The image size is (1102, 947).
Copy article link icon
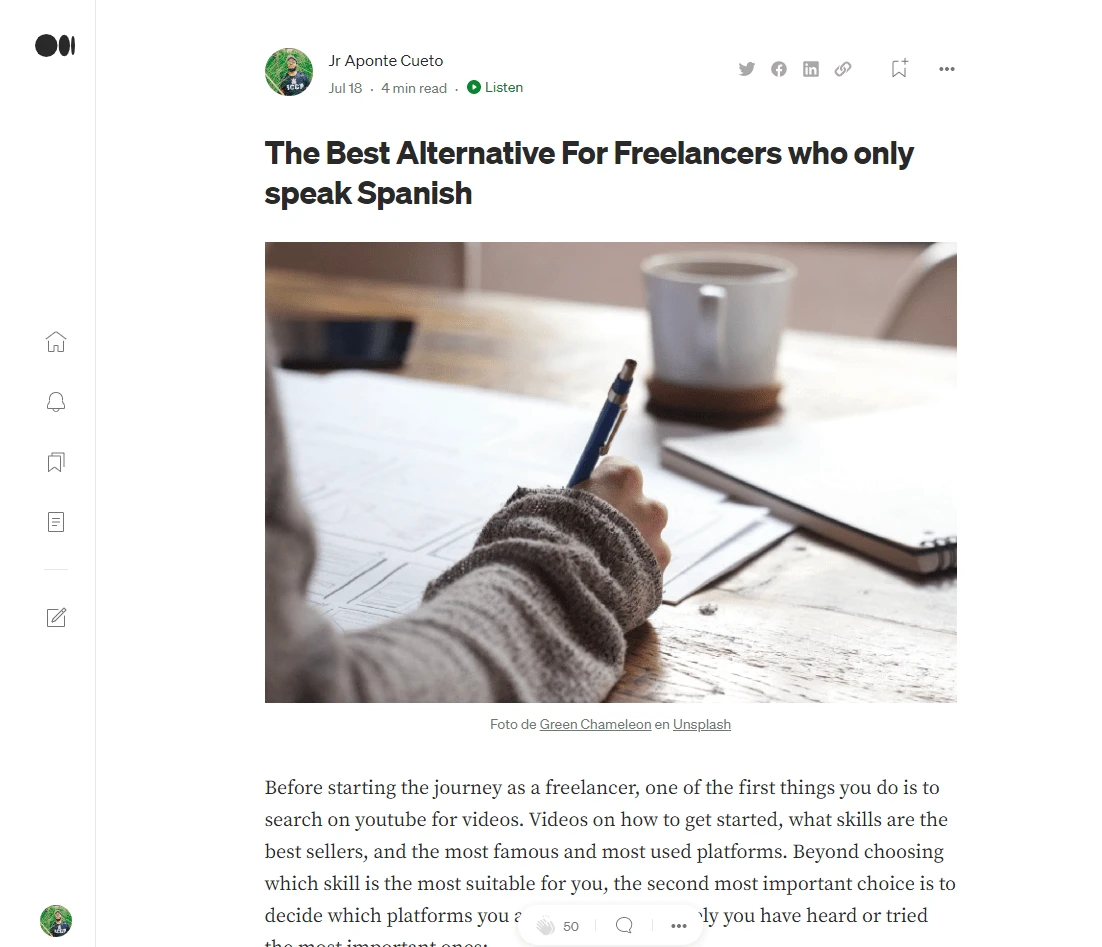pyautogui.click(x=843, y=69)
